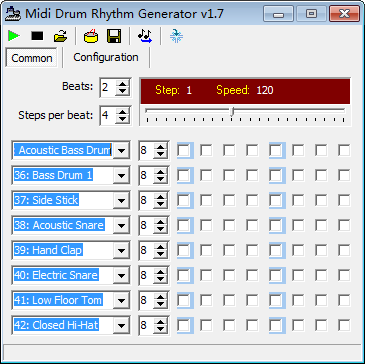Increase the Beats value with up arrow
The width and height of the screenshot is (365, 364).
[123, 84]
